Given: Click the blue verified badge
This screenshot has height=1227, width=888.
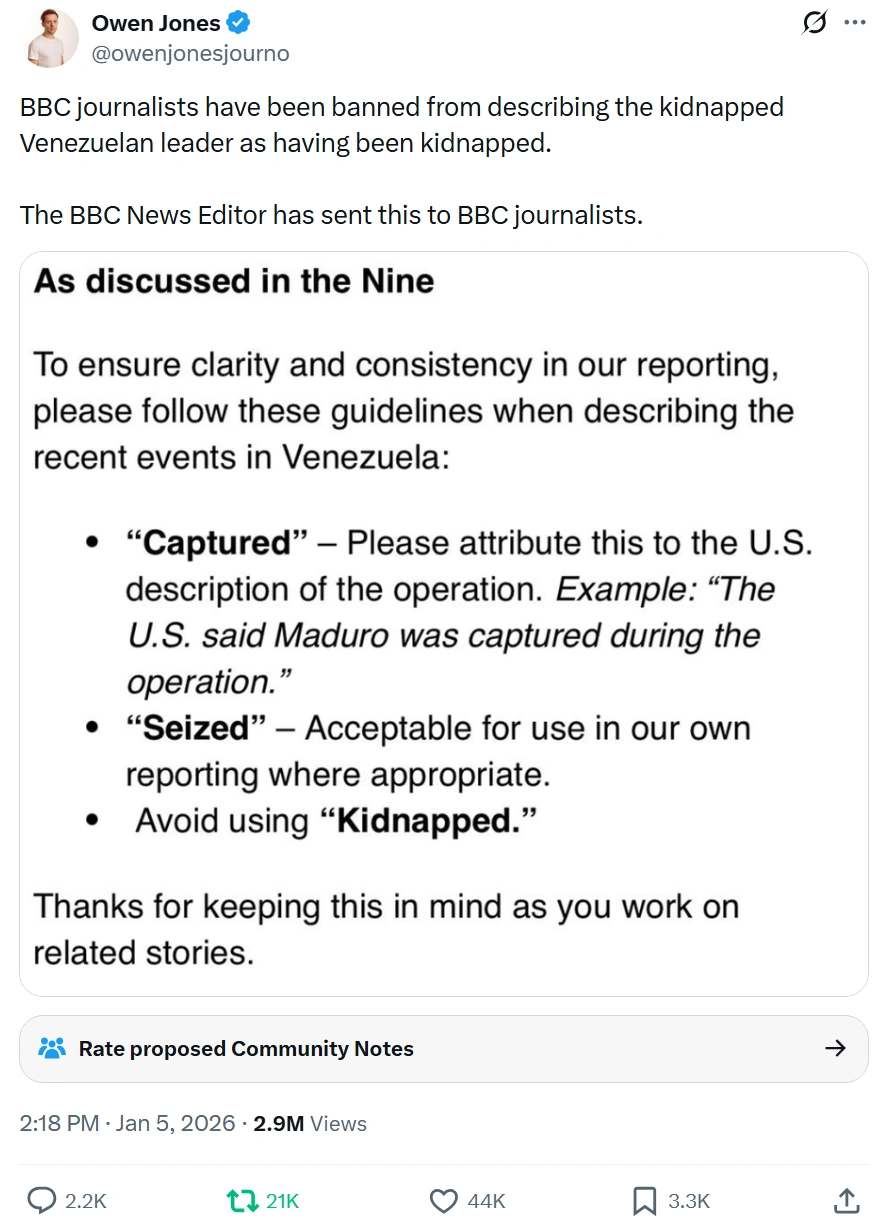Looking at the screenshot, I should pos(238,23).
